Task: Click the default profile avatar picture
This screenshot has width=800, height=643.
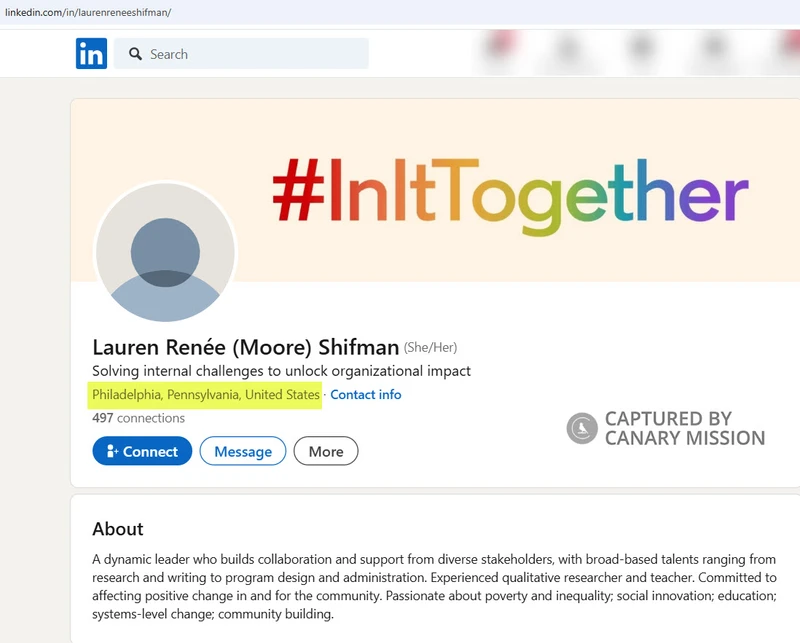Action: (x=165, y=252)
